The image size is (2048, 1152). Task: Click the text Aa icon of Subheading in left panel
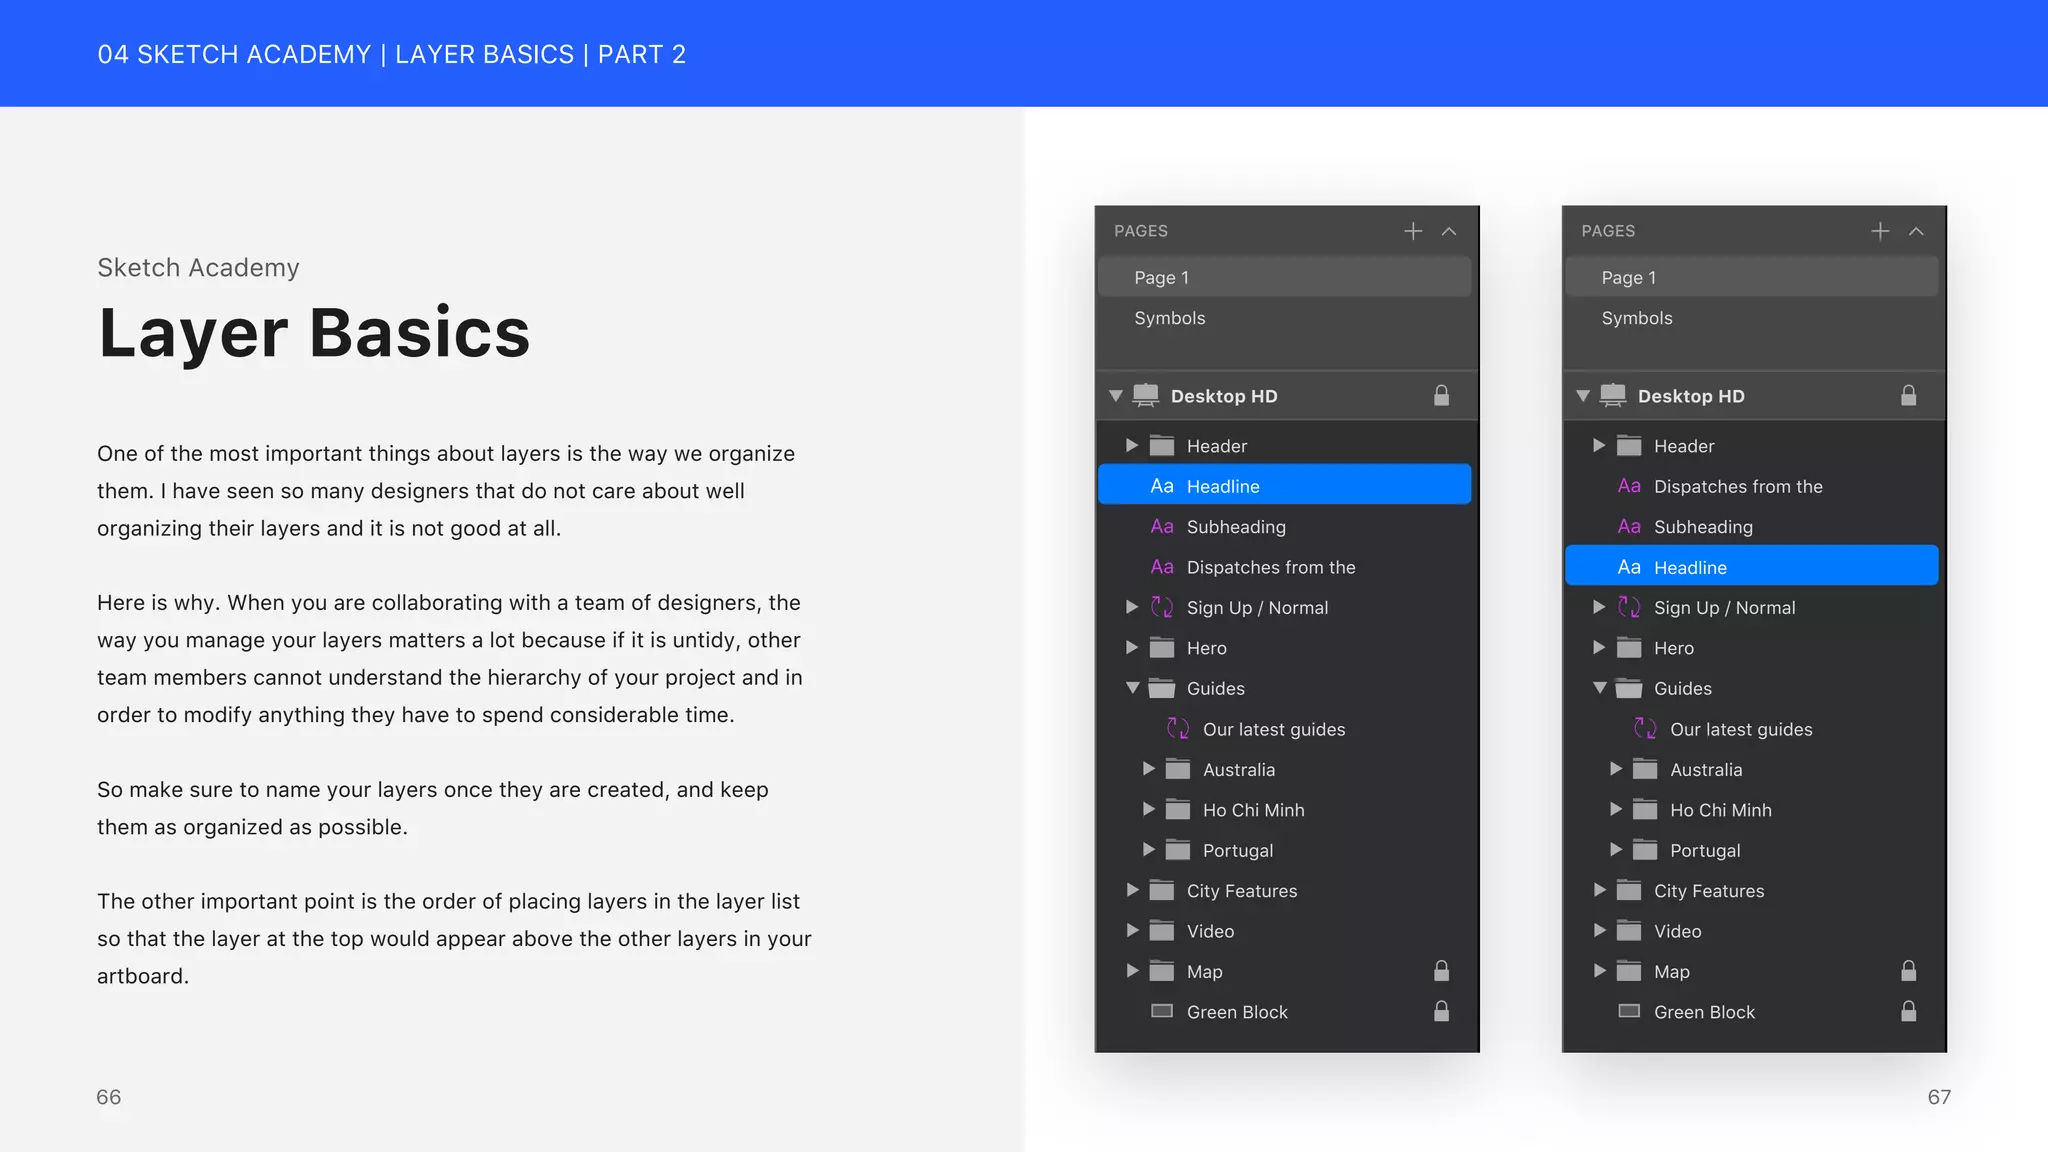tap(1161, 526)
